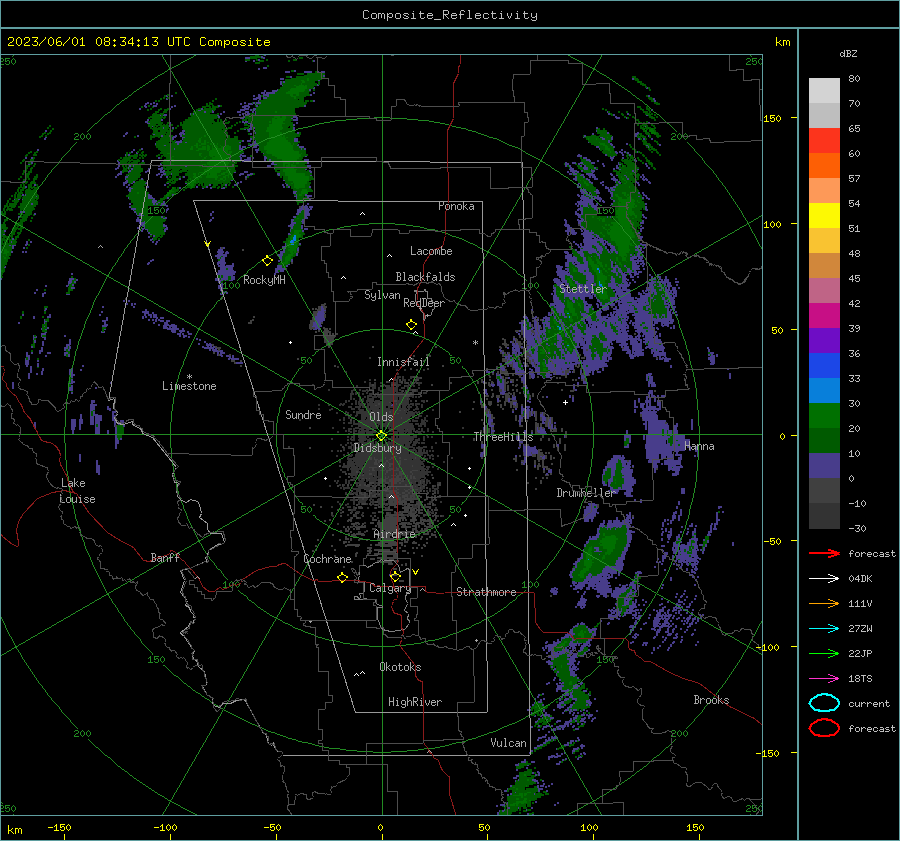The image size is (900, 841).
Task: Click the bright blue 33 dBZ swatch
Action: tap(824, 366)
